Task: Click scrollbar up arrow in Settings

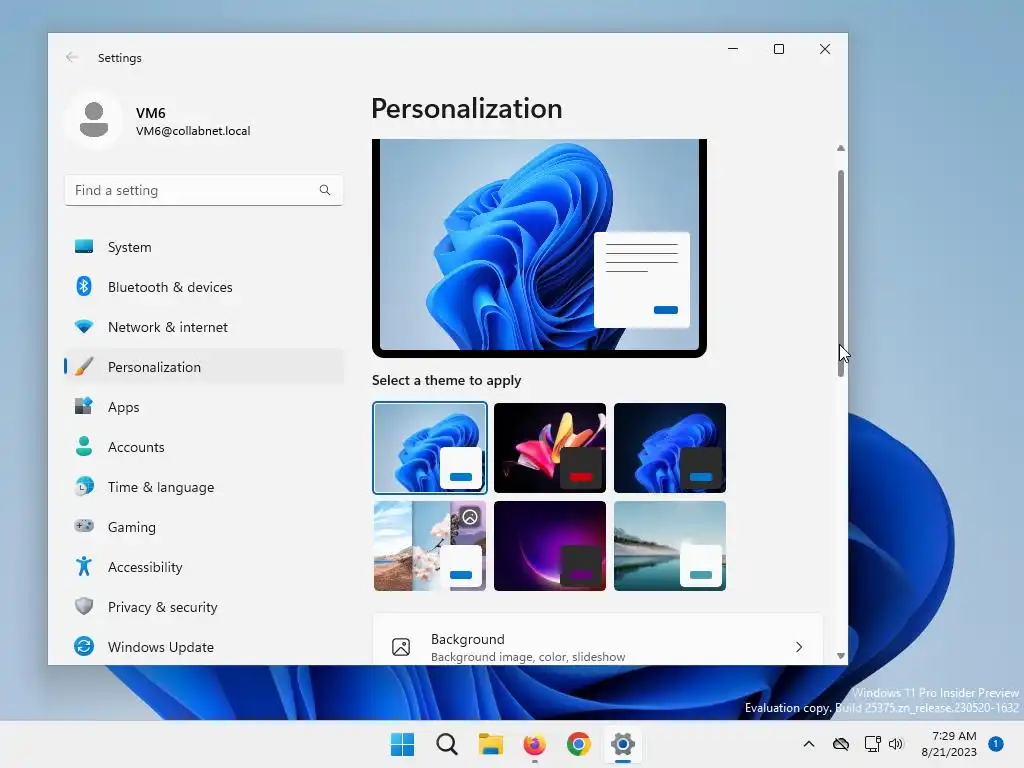Action: (x=840, y=148)
